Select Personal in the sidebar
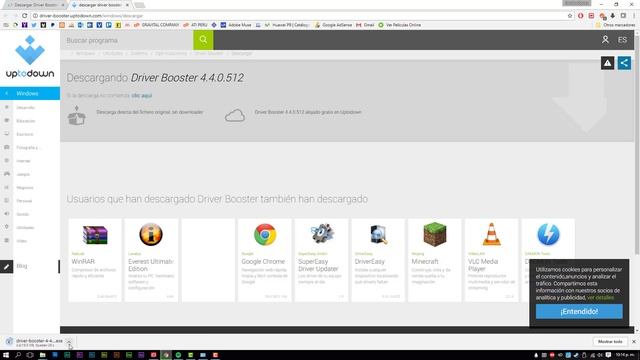The image size is (640, 360). (x=24, y=201)
